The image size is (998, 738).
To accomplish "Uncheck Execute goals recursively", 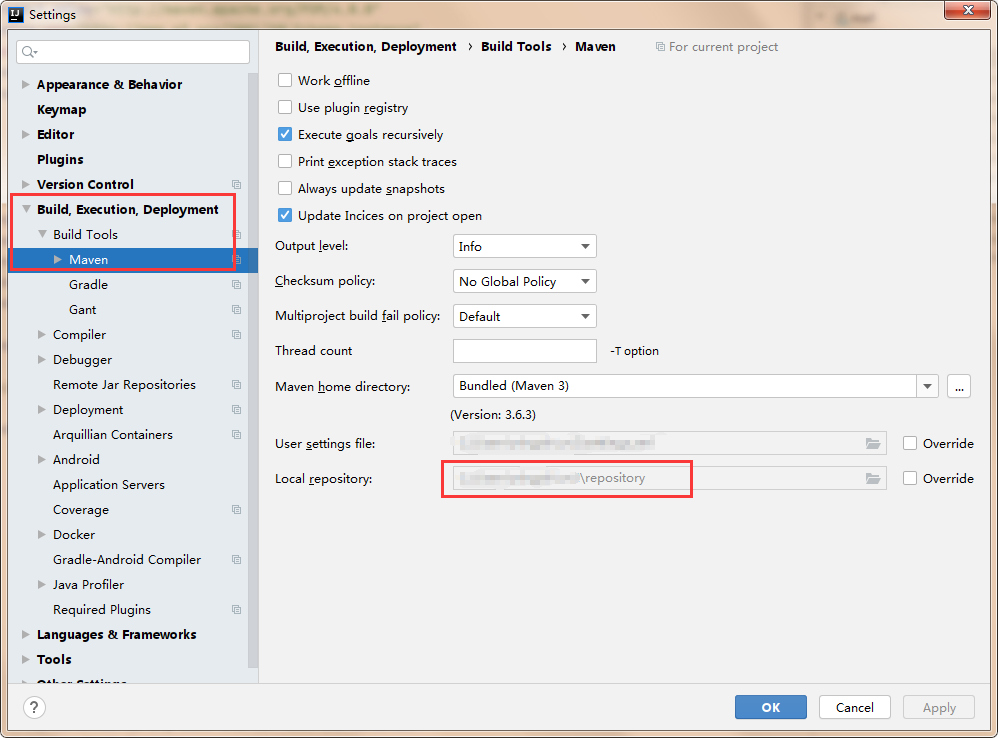I will (x=285, y=135).
